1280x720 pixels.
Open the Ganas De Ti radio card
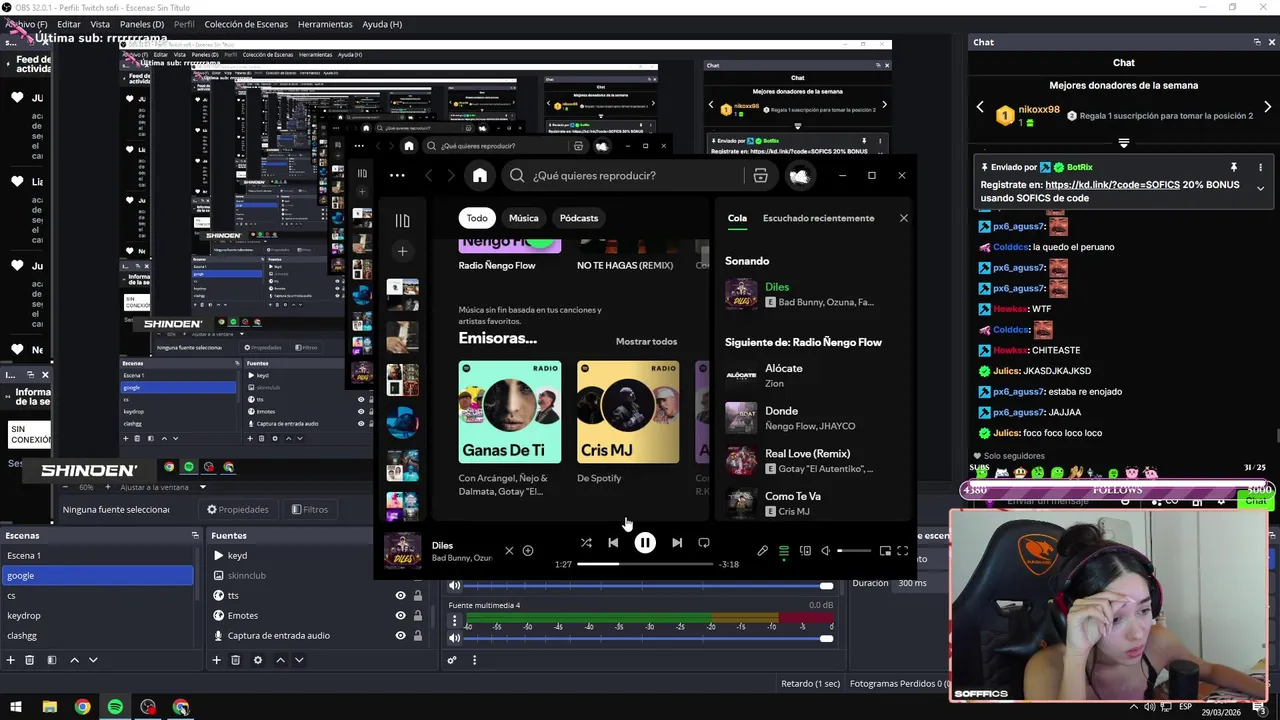point(510,428)
